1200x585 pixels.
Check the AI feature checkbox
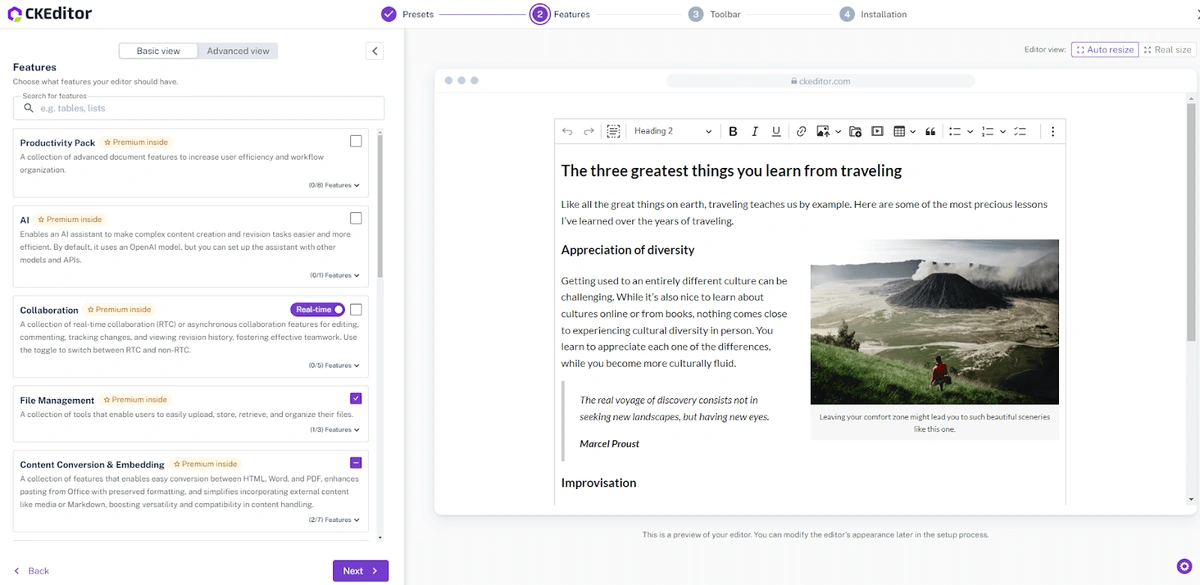pyautogui.click(x=356, y=218)
